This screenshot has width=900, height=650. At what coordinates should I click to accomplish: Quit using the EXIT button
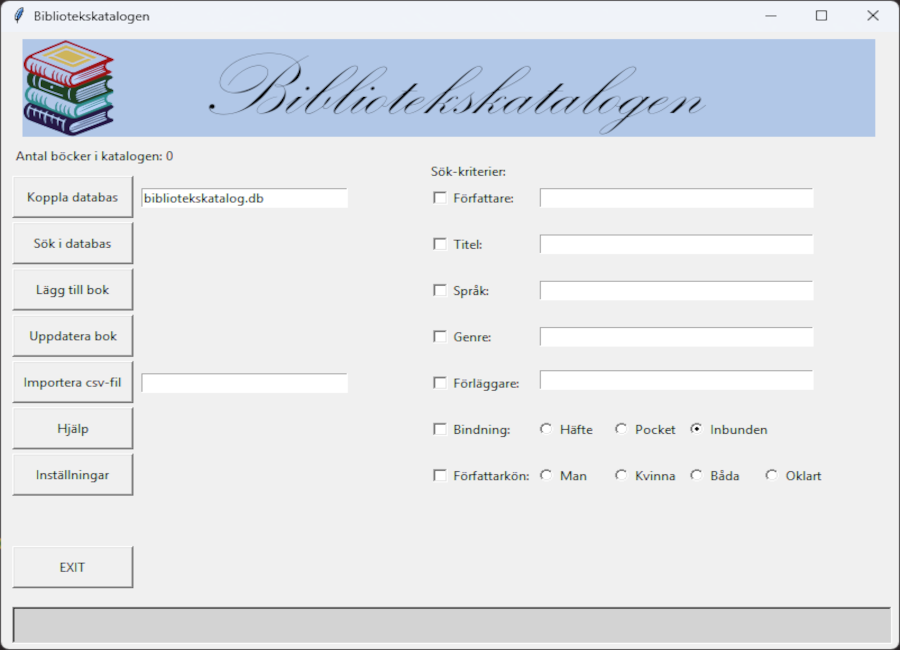tap(73, 567)
